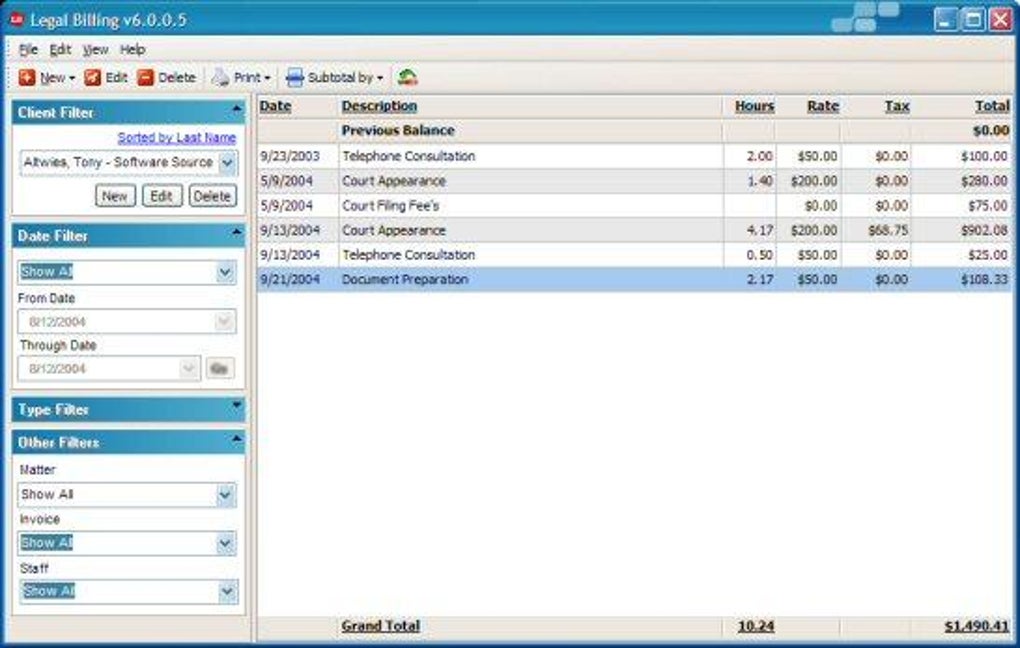Image resolution: width=1020 pixels, height=648 pixels.
Task: Open the Date Filter Show All dropdown
Action: pyautogui.click(x=225, y=272)
